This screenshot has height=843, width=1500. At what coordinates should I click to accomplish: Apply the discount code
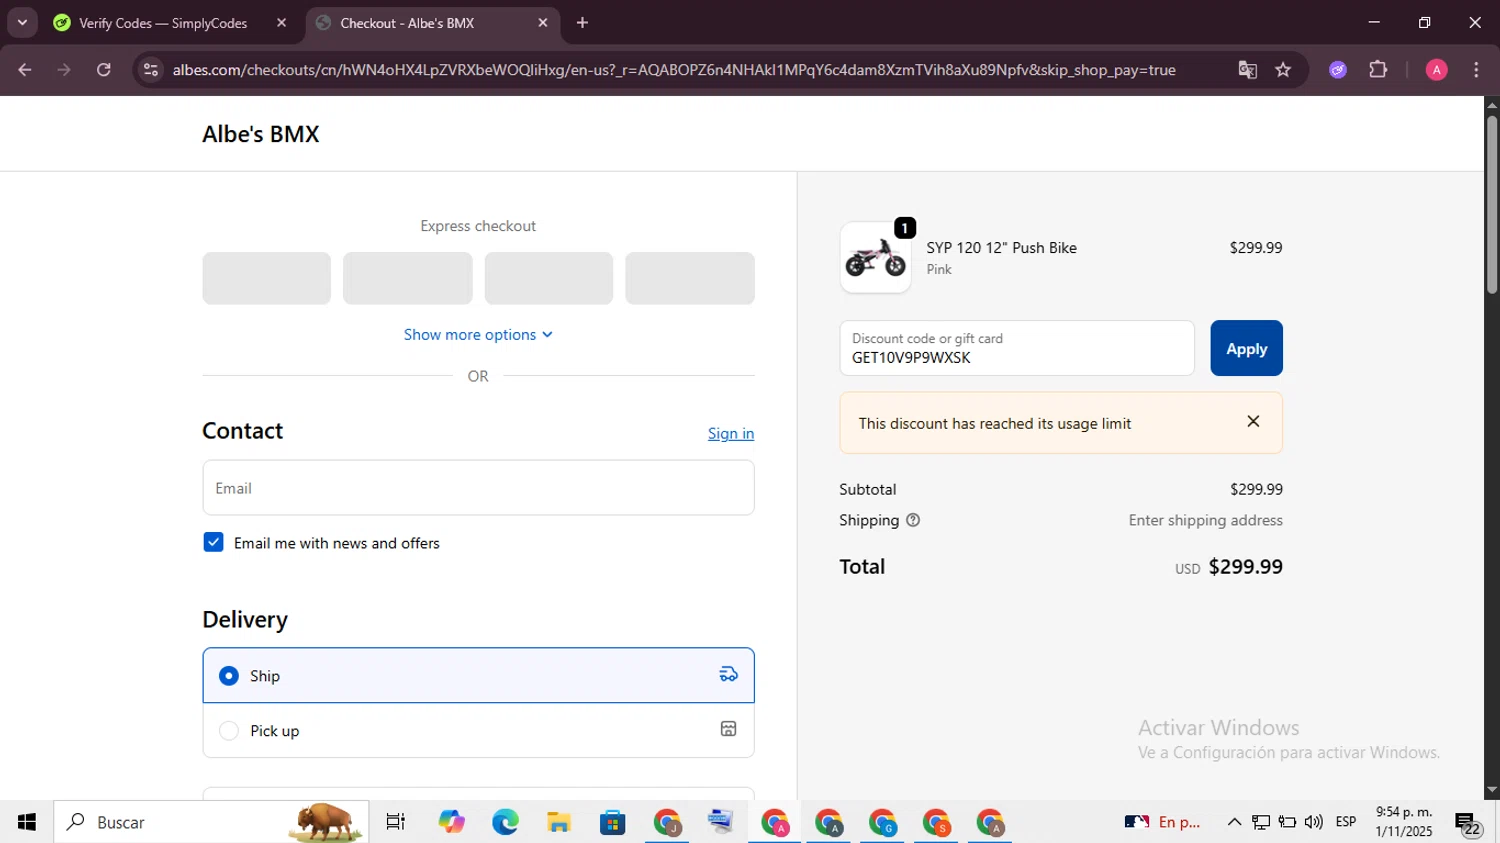click(x=1246, y=348)
